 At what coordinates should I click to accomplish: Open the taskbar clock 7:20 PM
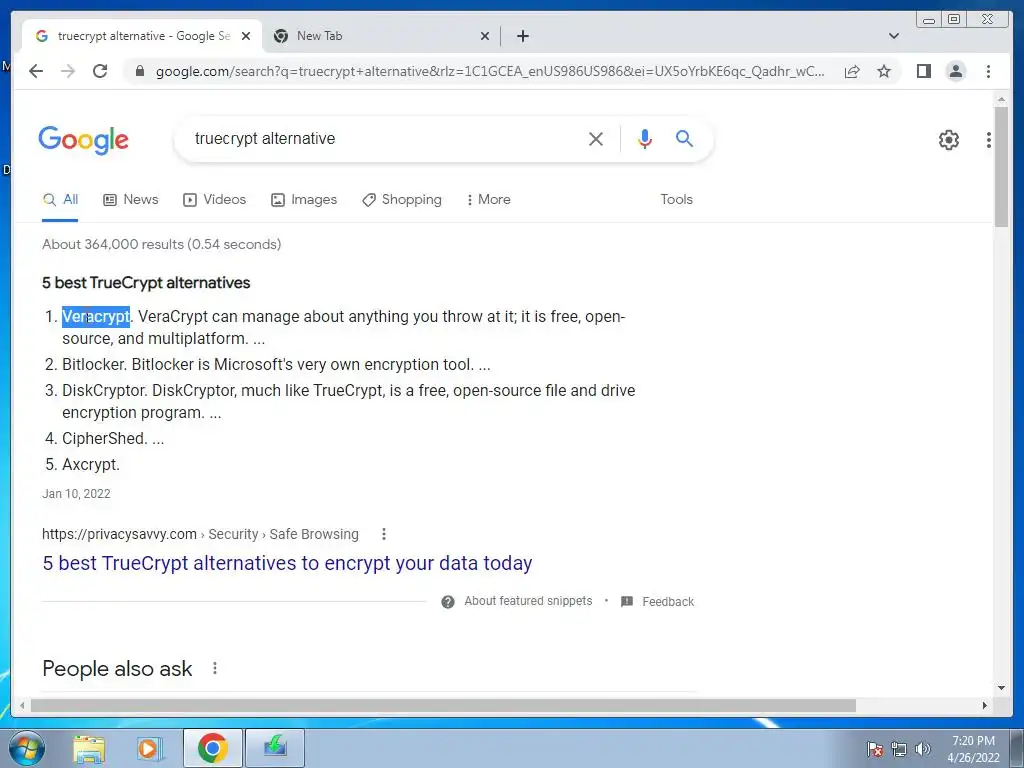[973, 749]
